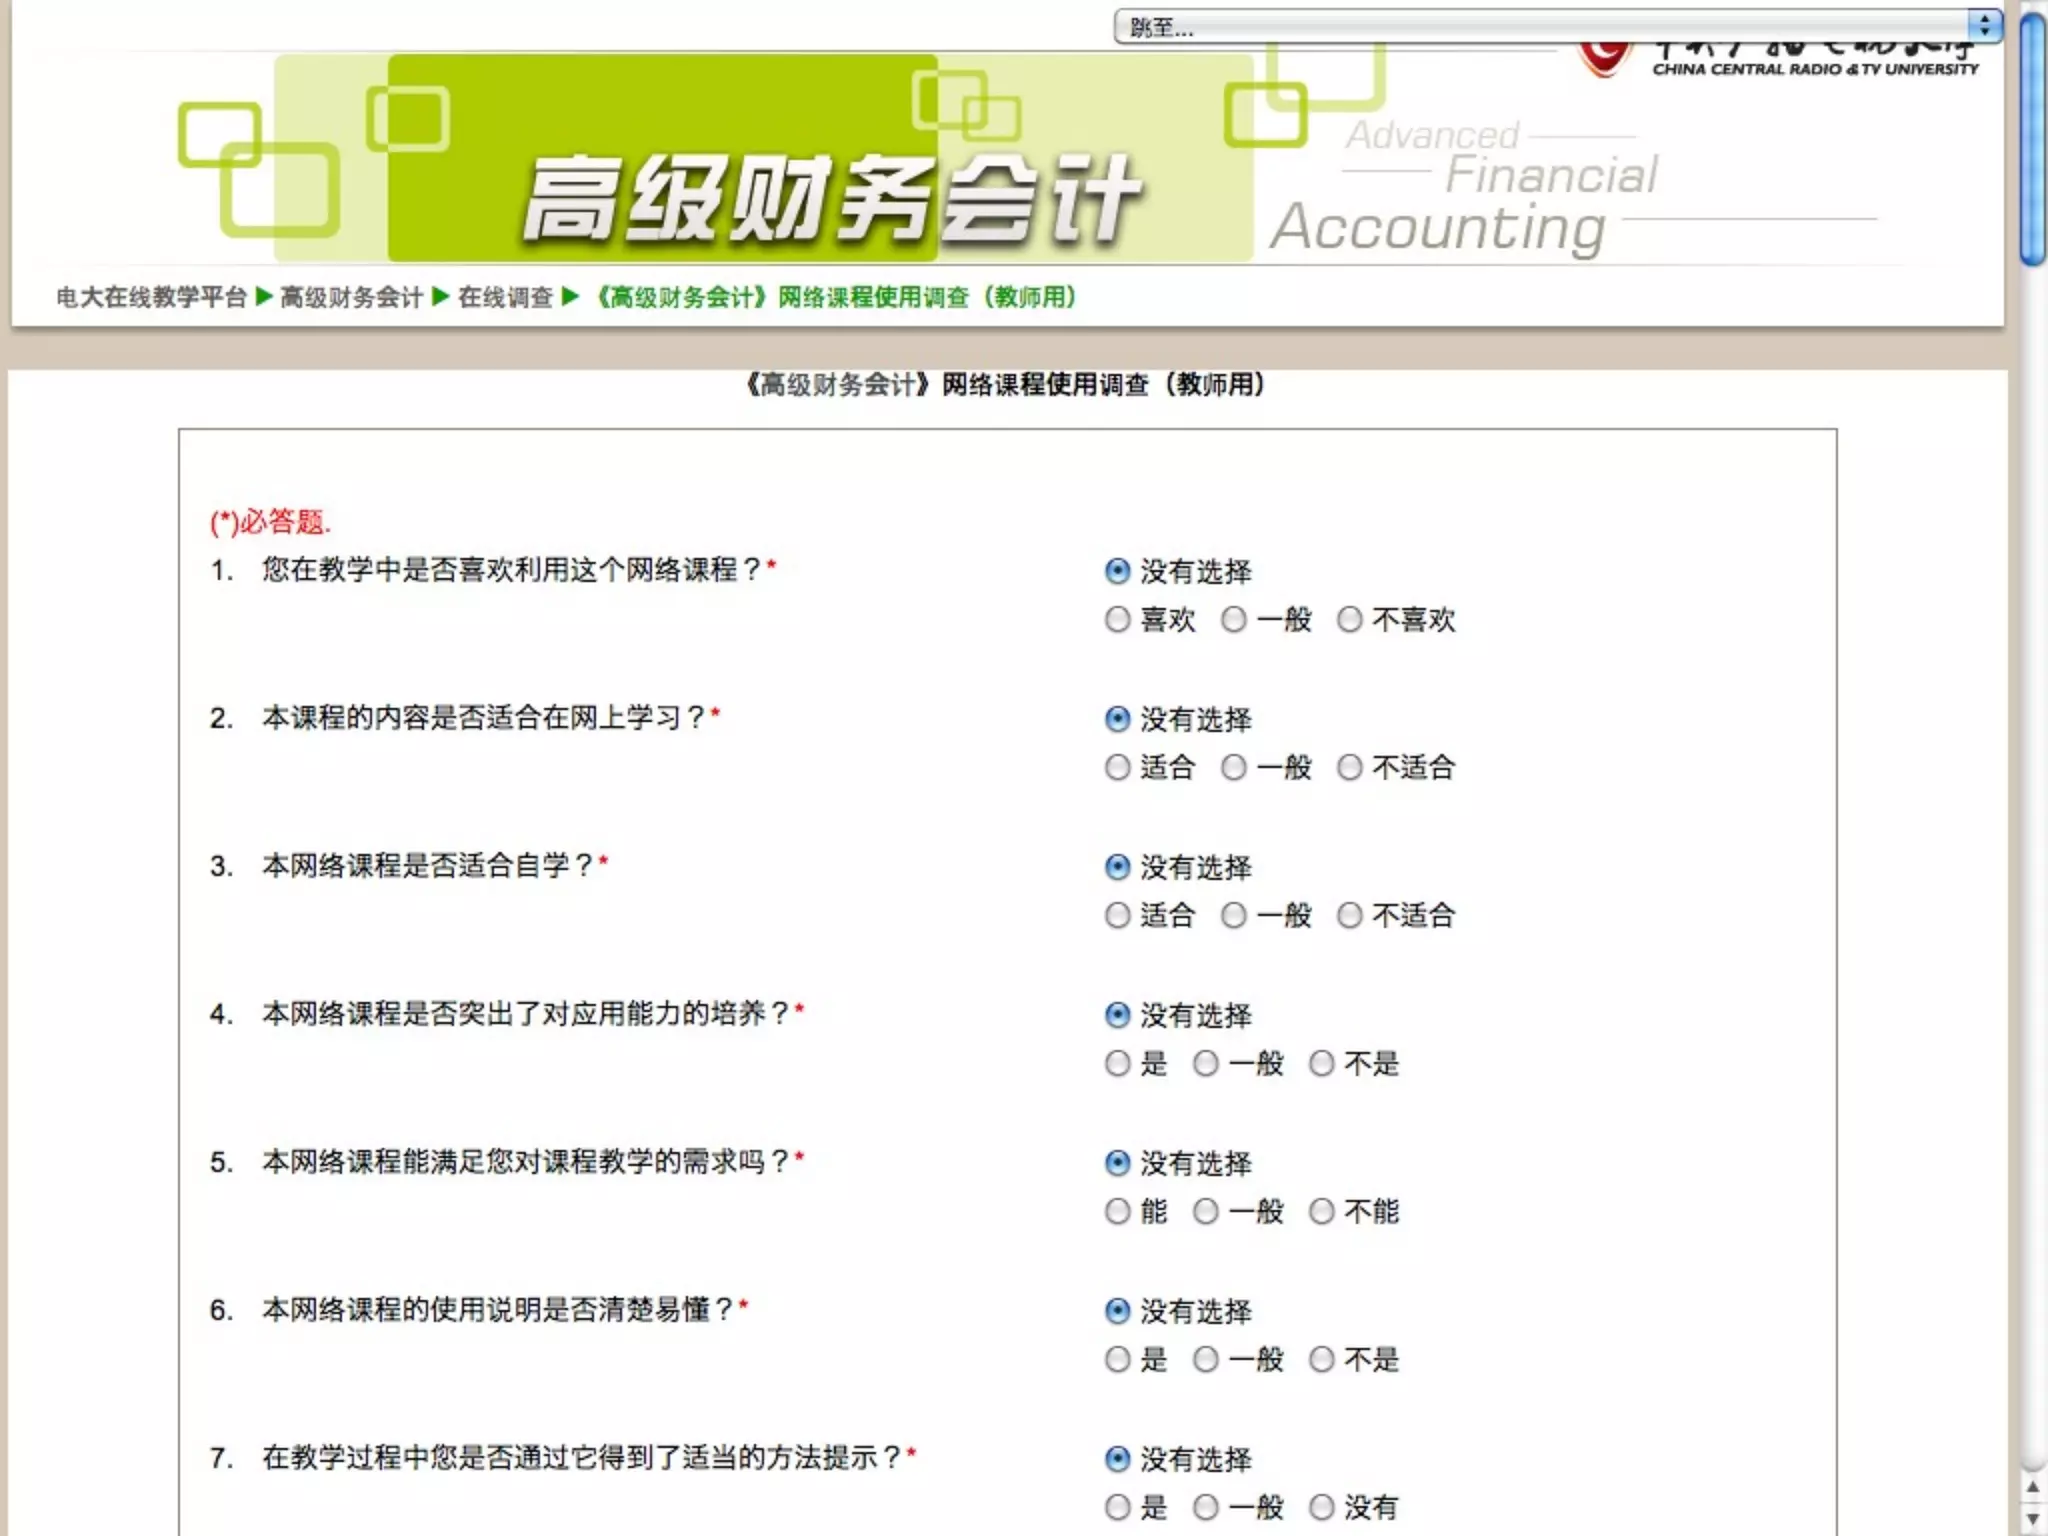Choose 不能 for question 5
2048x1536 pixels.
click(1322, 1212)
